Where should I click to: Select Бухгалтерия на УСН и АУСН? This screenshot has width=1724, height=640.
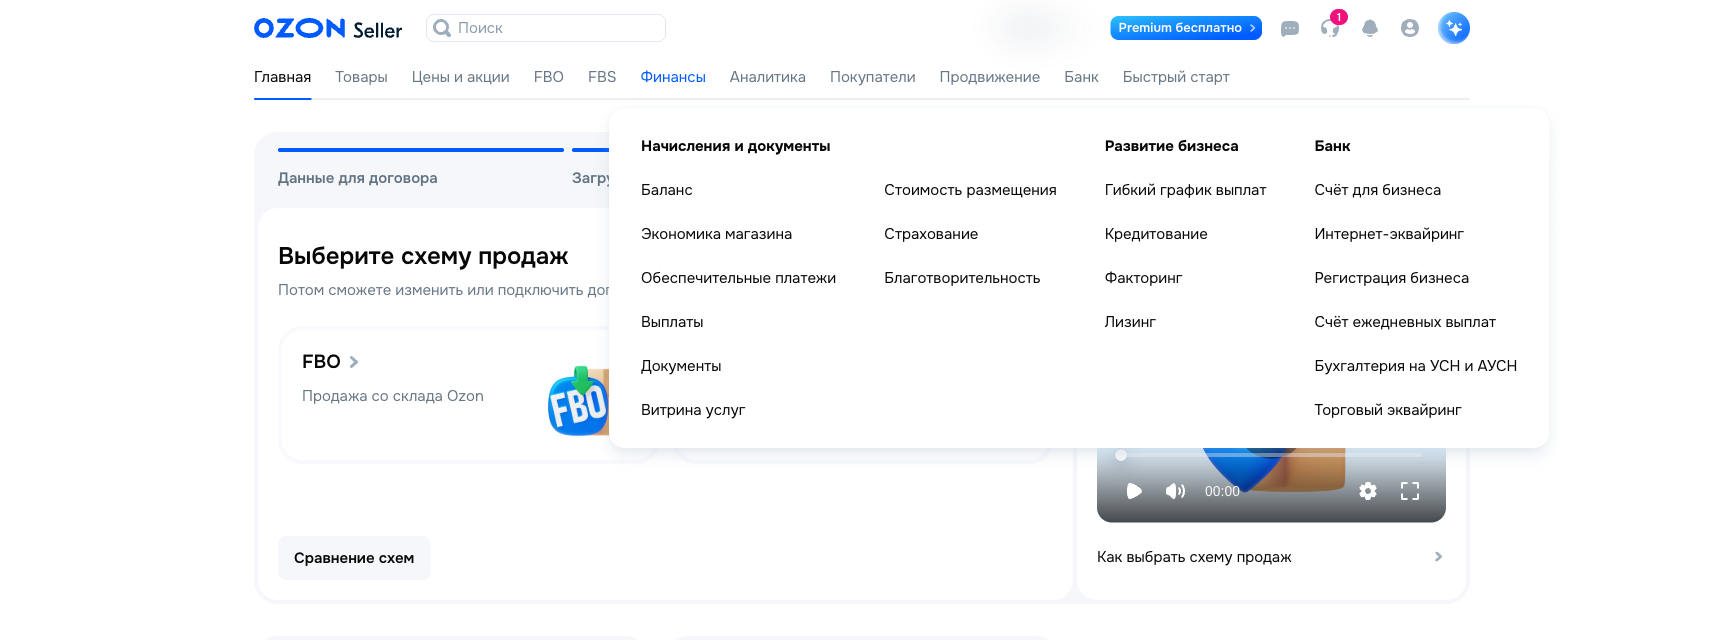[1415, 366]
